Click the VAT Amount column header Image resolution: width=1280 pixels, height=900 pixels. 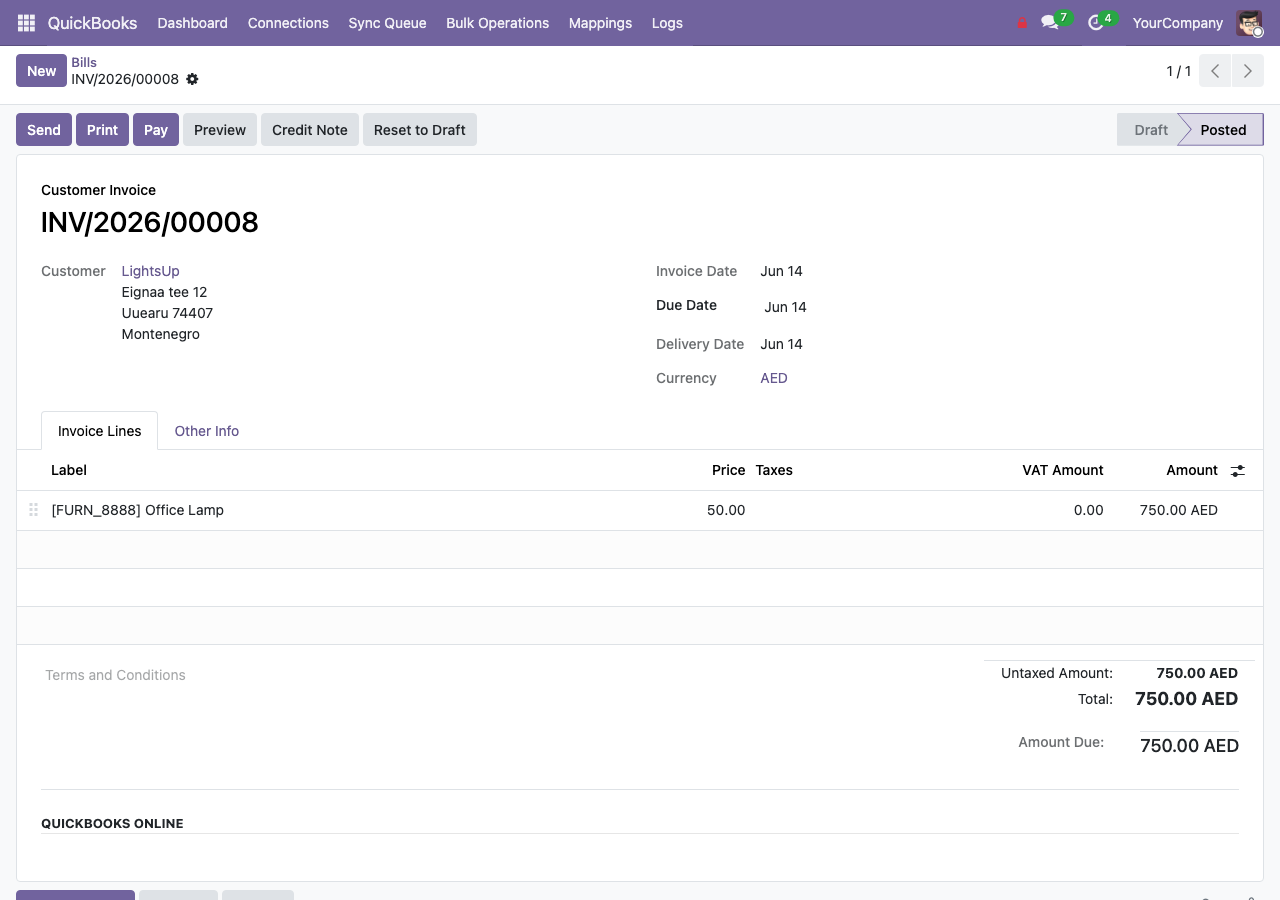1062,470
